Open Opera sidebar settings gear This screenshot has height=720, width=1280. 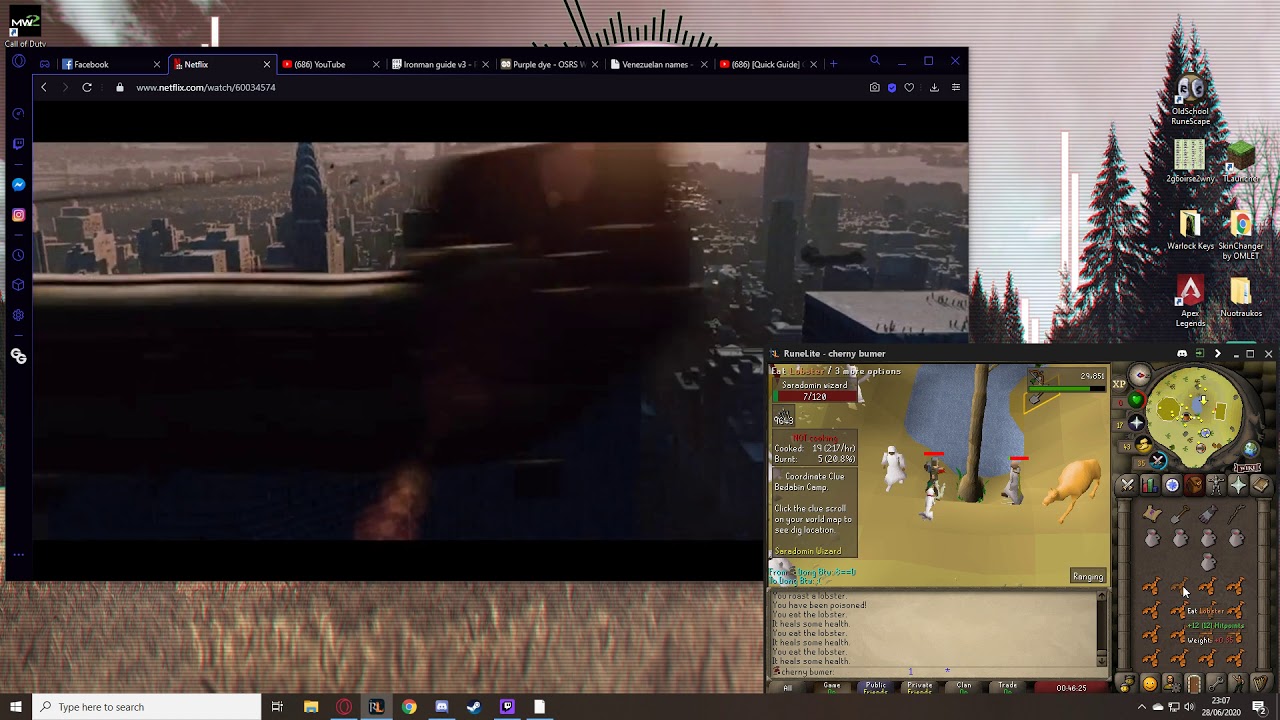point(18,315)
